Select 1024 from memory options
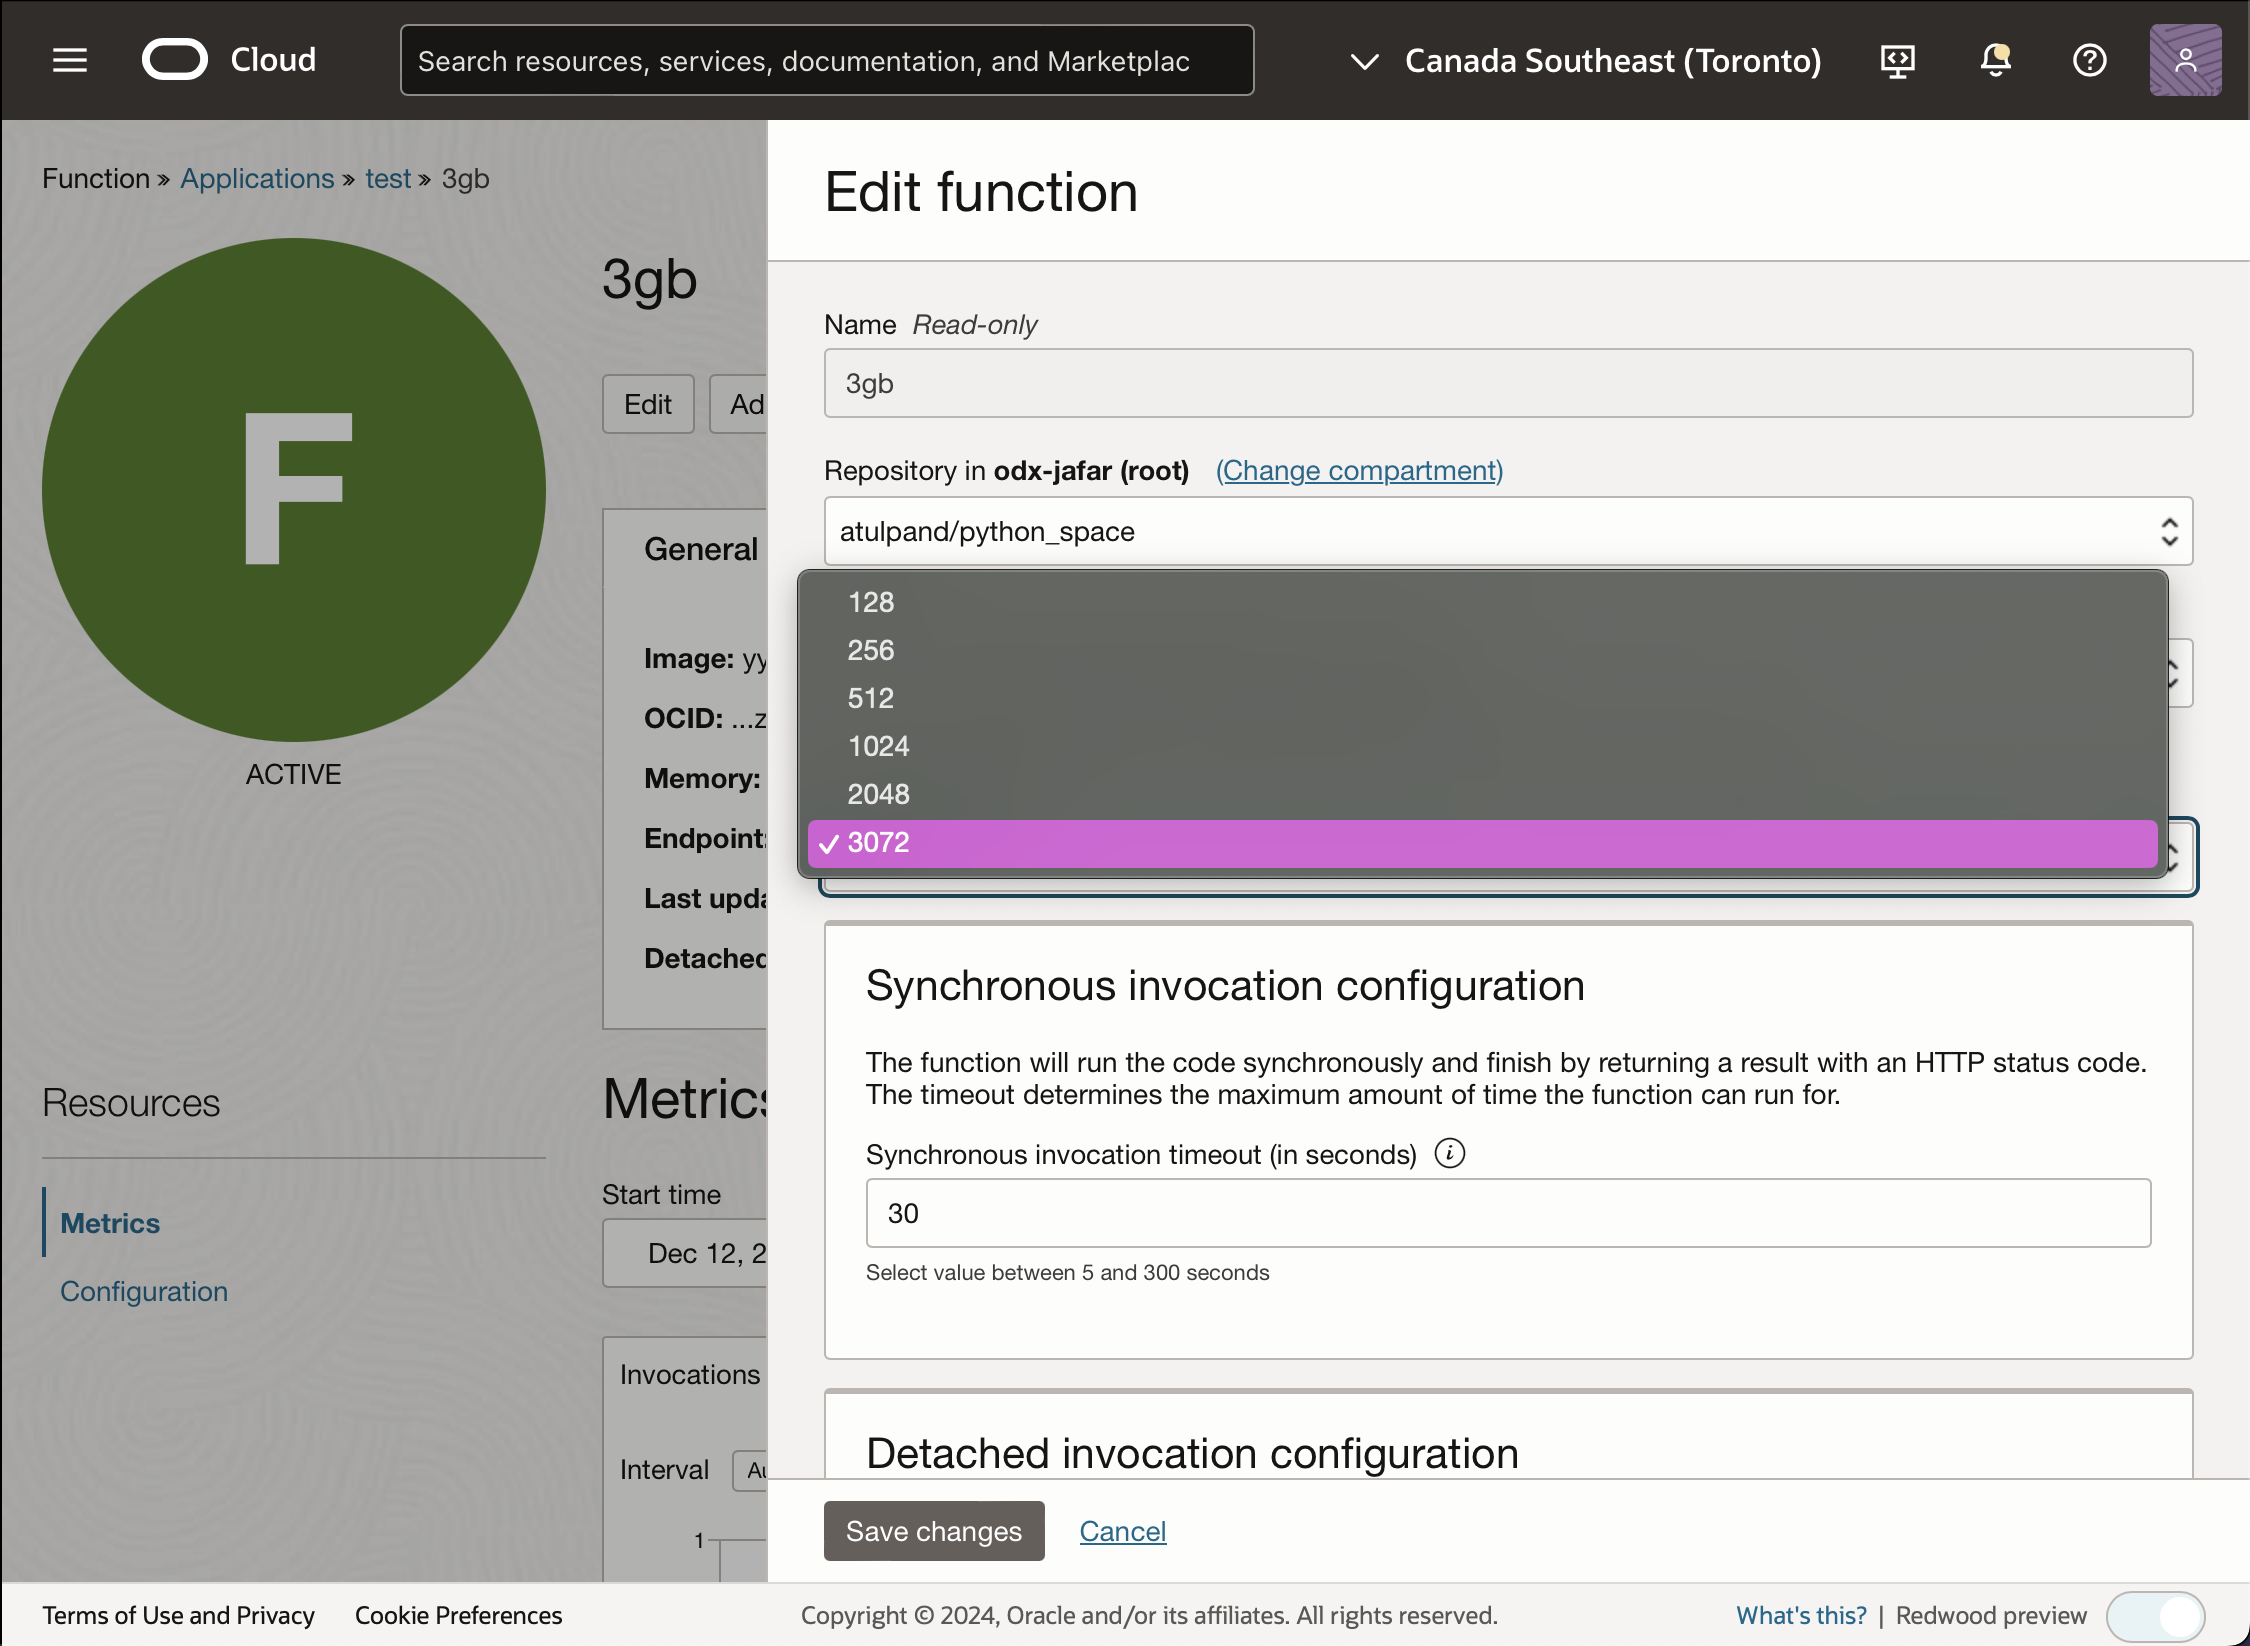This screenshot has height=1646, width=2250. [x=878, y=746]
